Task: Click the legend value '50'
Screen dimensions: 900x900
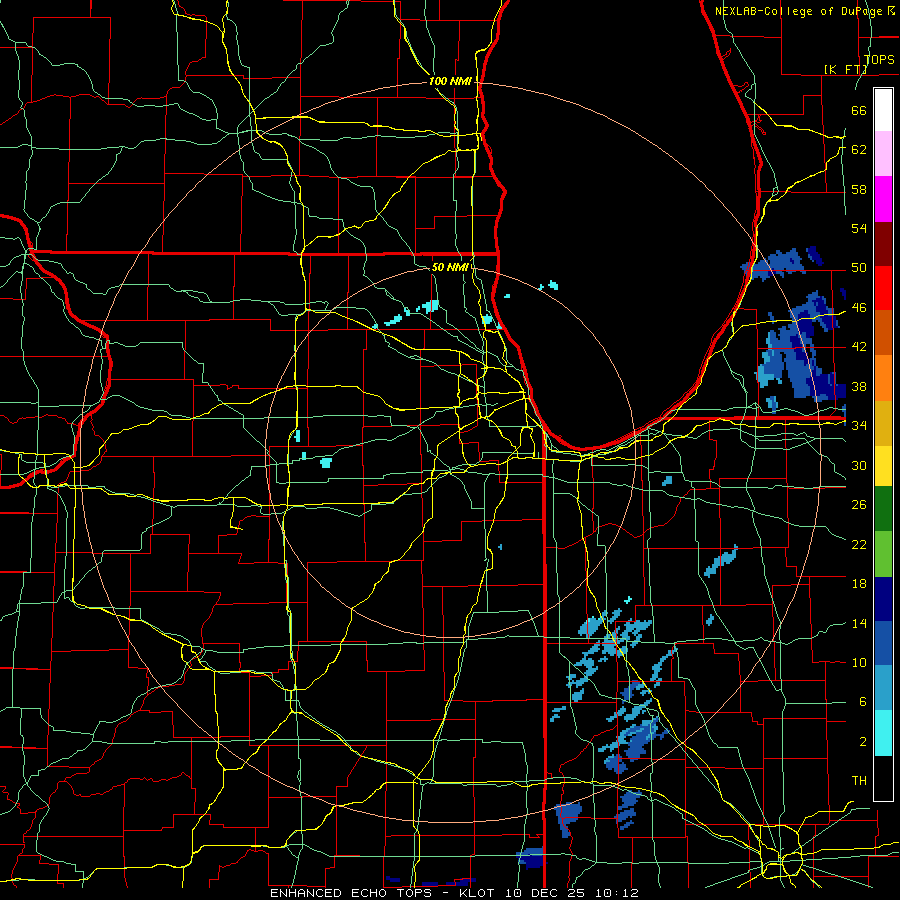Action: click(859, 267)
